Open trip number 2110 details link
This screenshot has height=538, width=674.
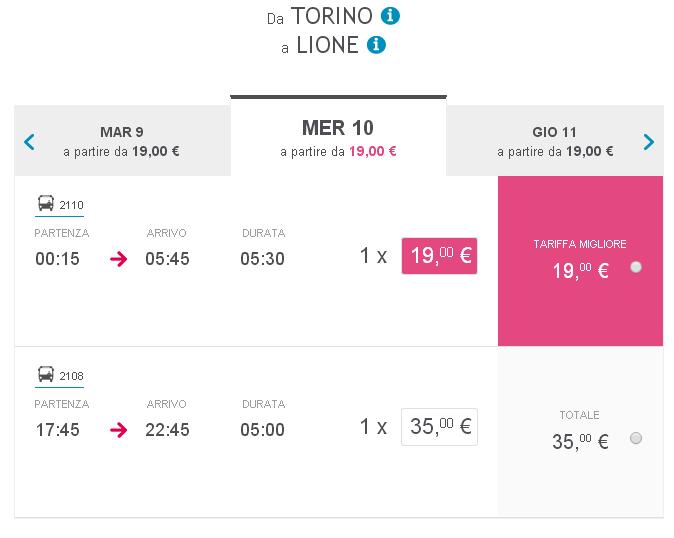[x=71, y=205]
